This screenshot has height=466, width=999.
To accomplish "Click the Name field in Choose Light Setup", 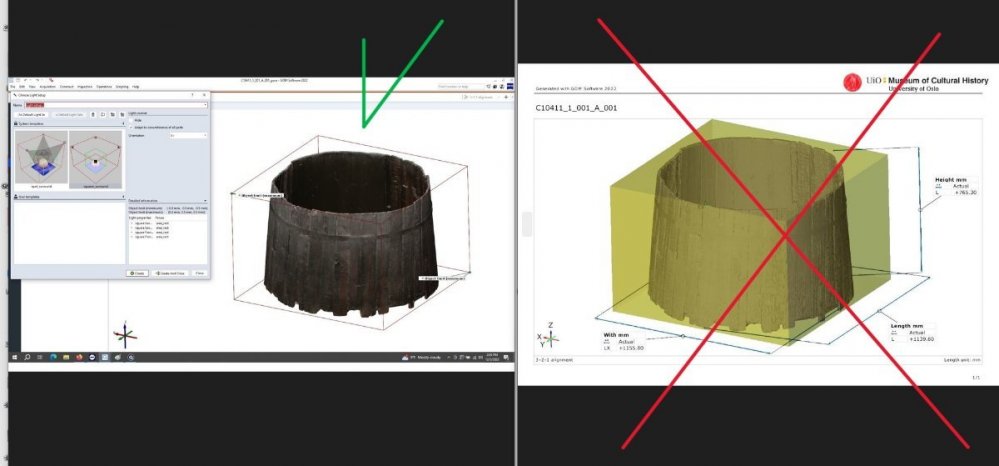I will (x=115, y=105).
